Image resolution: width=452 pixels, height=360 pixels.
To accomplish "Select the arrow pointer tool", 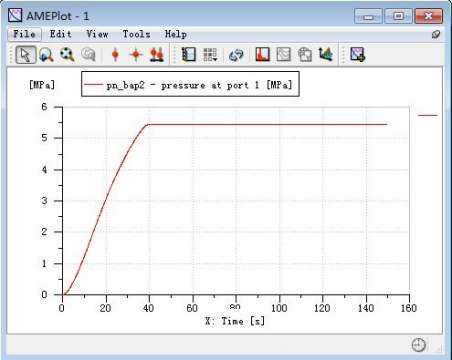I will pos(25,55).
